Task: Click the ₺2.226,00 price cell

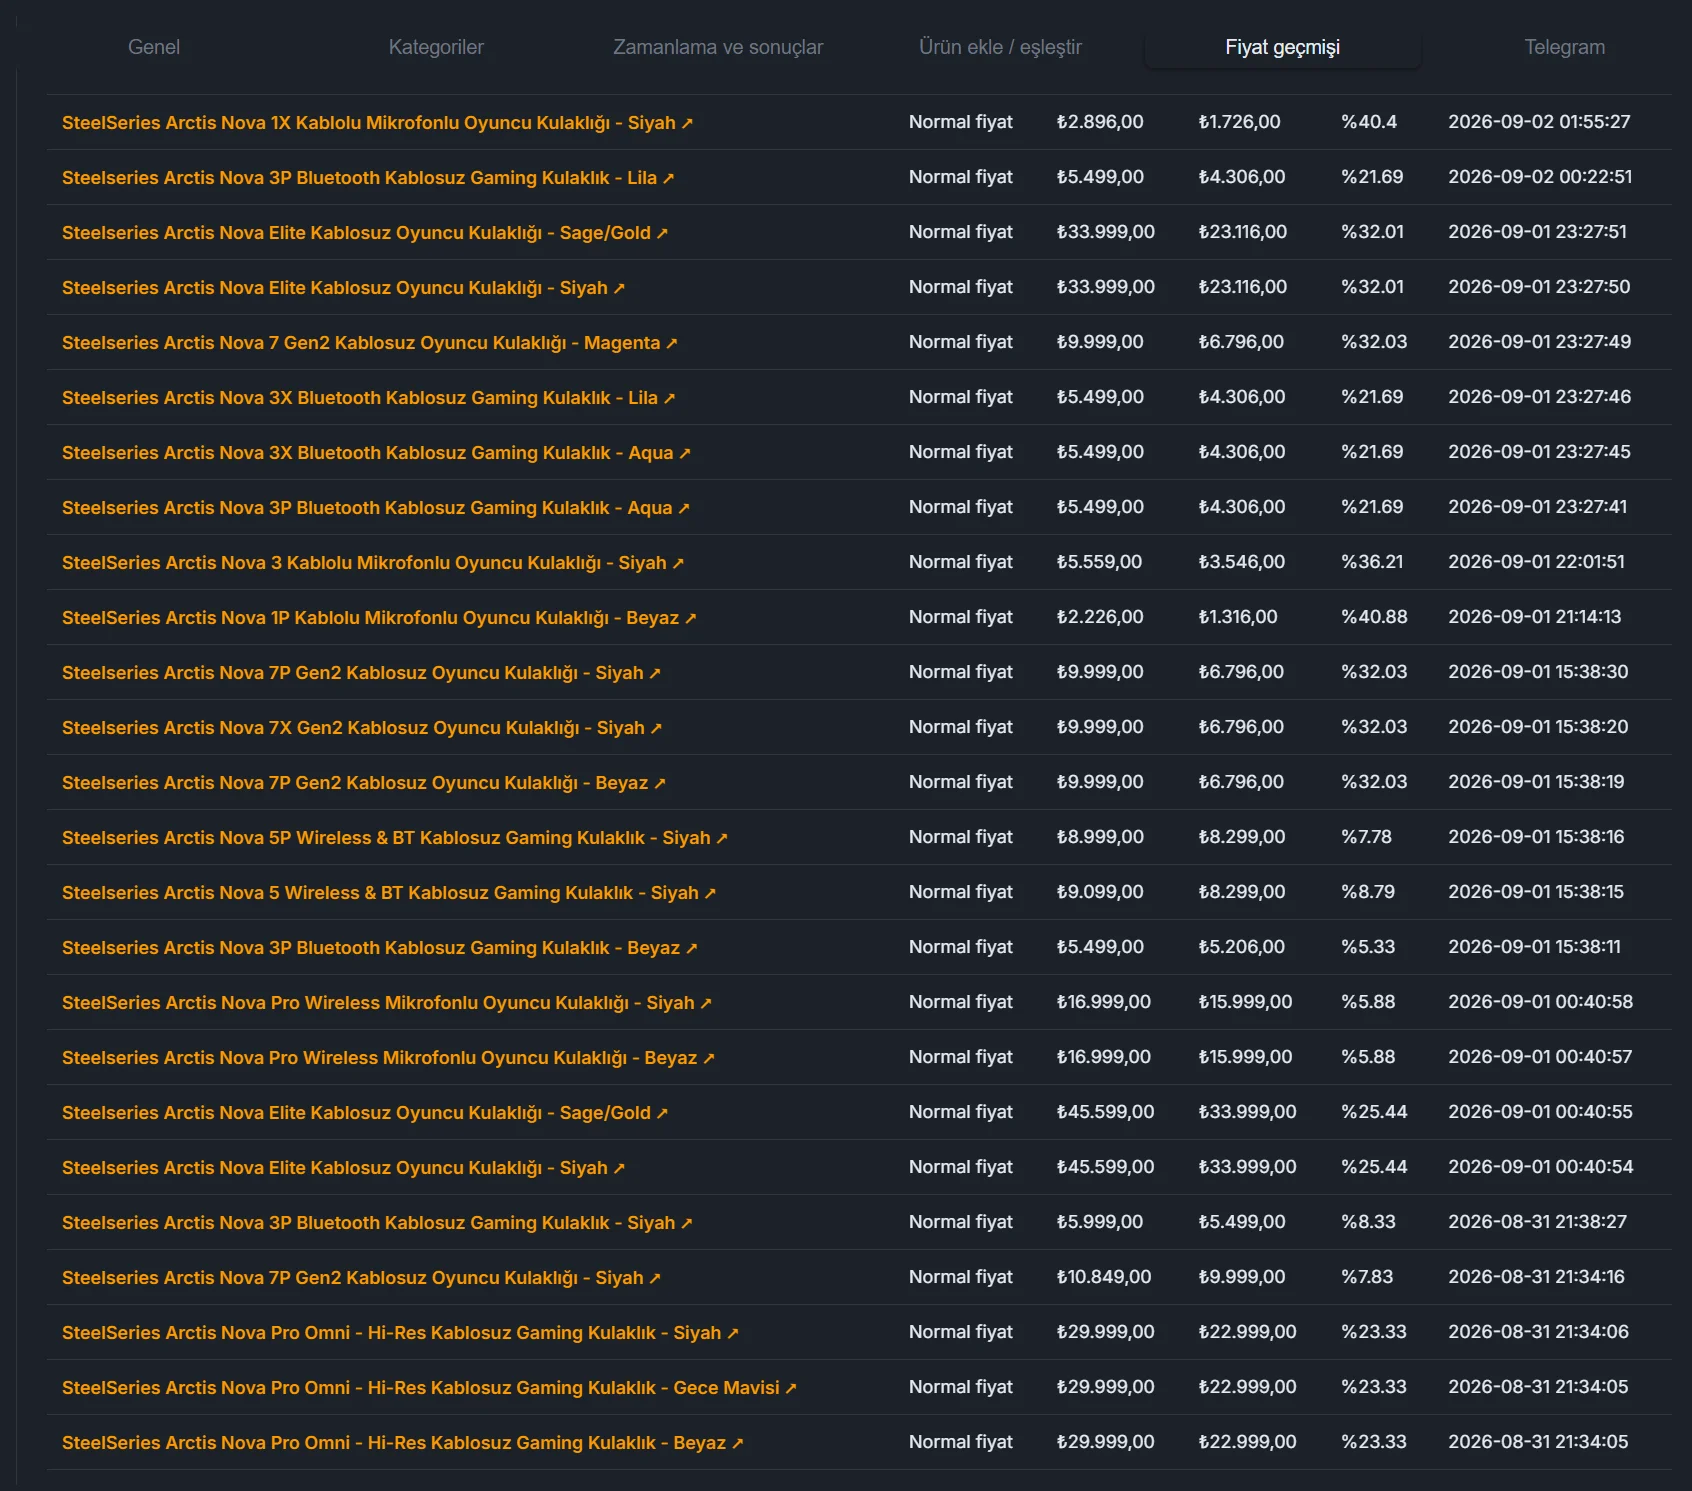Action: [x=1100, y=617]
